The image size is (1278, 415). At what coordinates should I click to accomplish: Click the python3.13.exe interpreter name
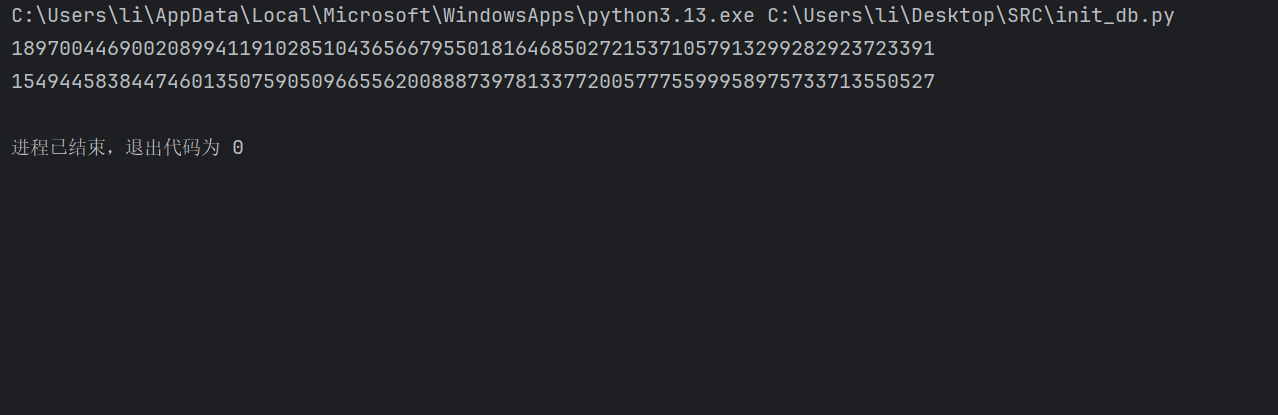point(671,16)
